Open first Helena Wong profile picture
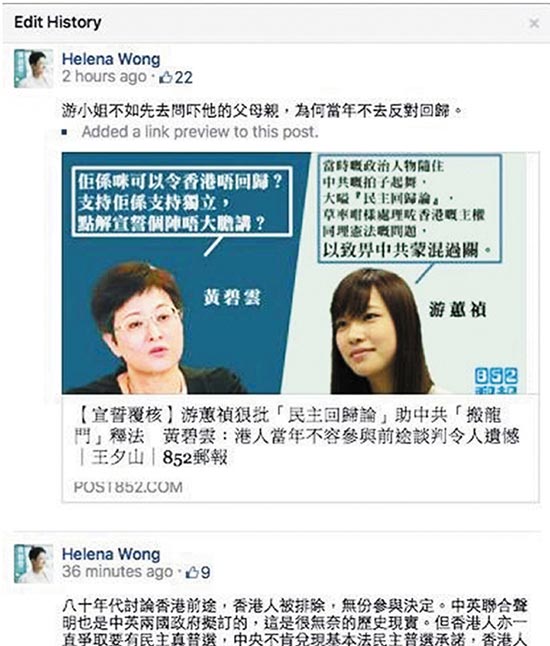The width and height of the screenshot is (550, 646). pos(33,68)
